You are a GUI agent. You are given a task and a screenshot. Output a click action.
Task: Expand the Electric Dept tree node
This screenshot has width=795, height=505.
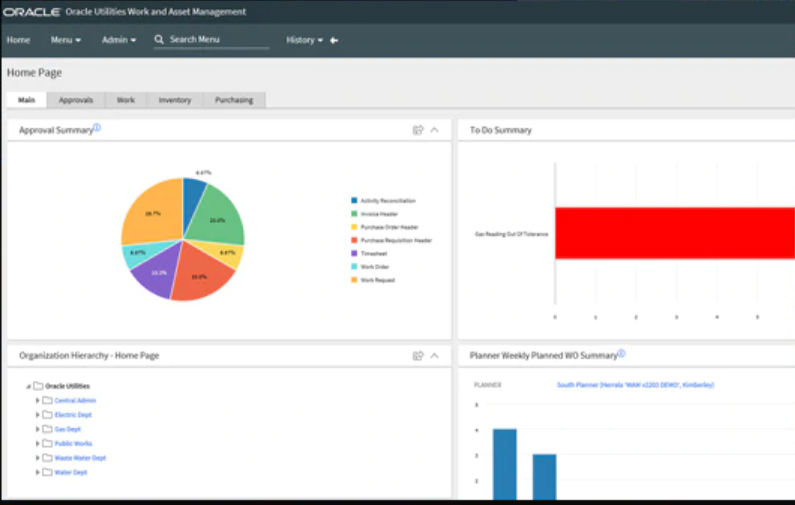coord(38,415)
